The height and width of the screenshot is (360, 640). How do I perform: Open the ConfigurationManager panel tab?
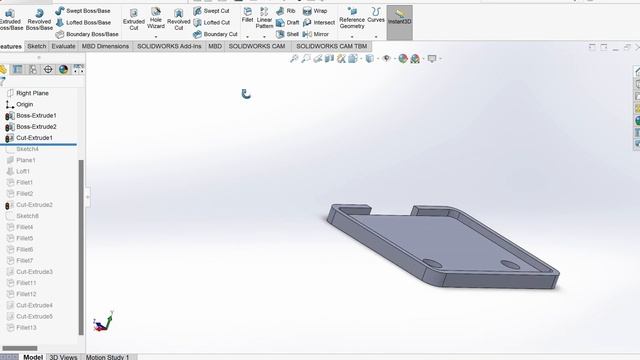pyautogui.click(x=33, y=69)
